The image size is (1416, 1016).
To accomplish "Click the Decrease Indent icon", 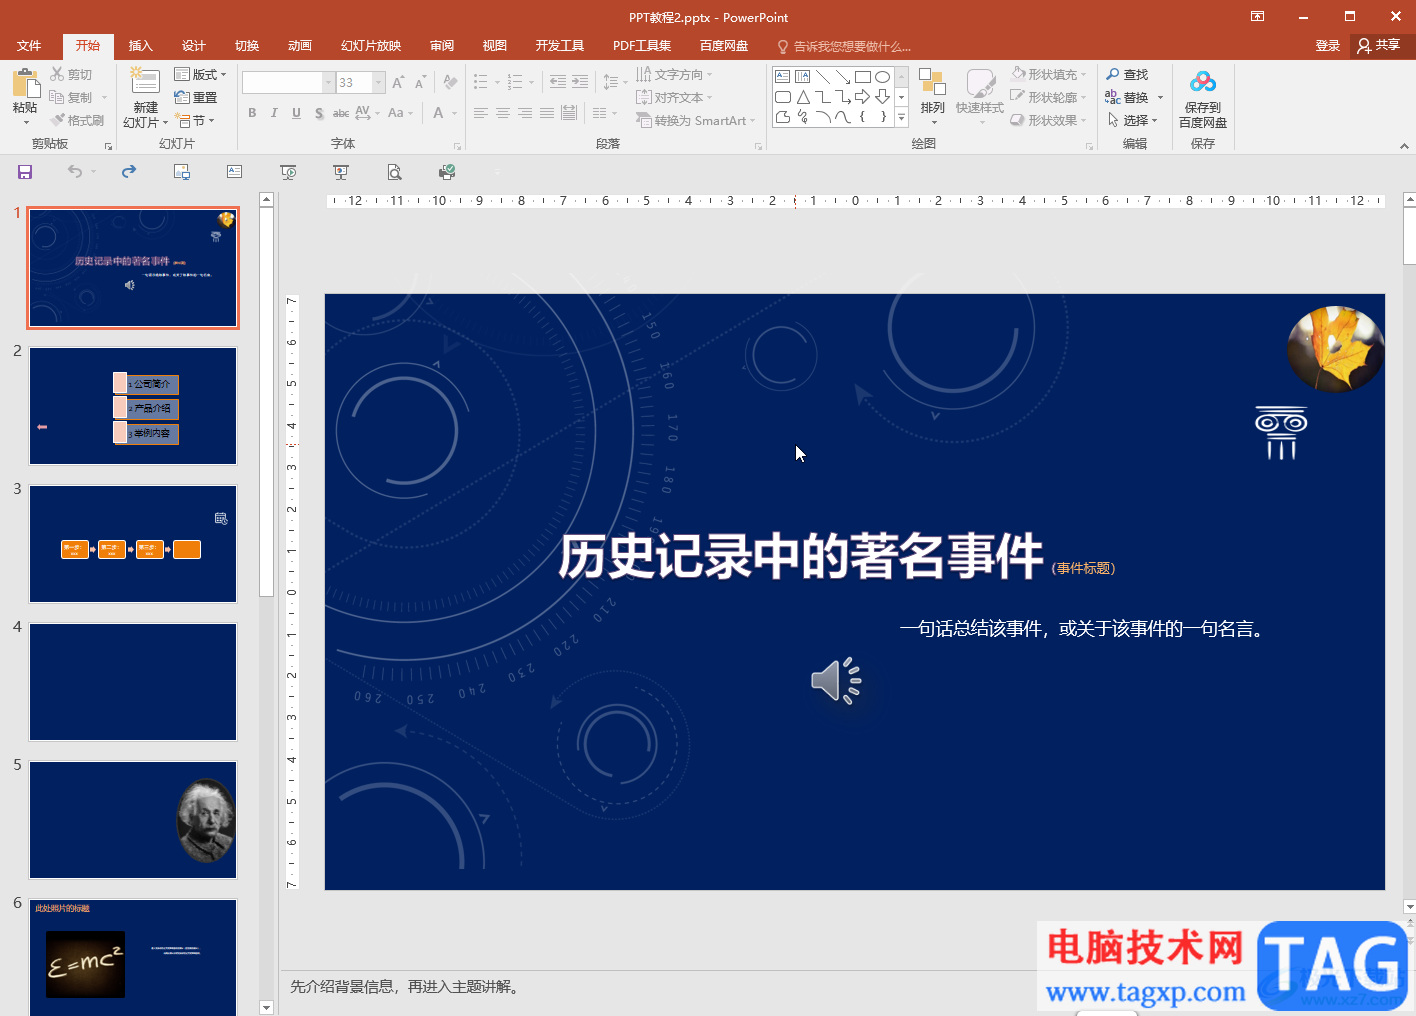I will click(x=558, y=83).
